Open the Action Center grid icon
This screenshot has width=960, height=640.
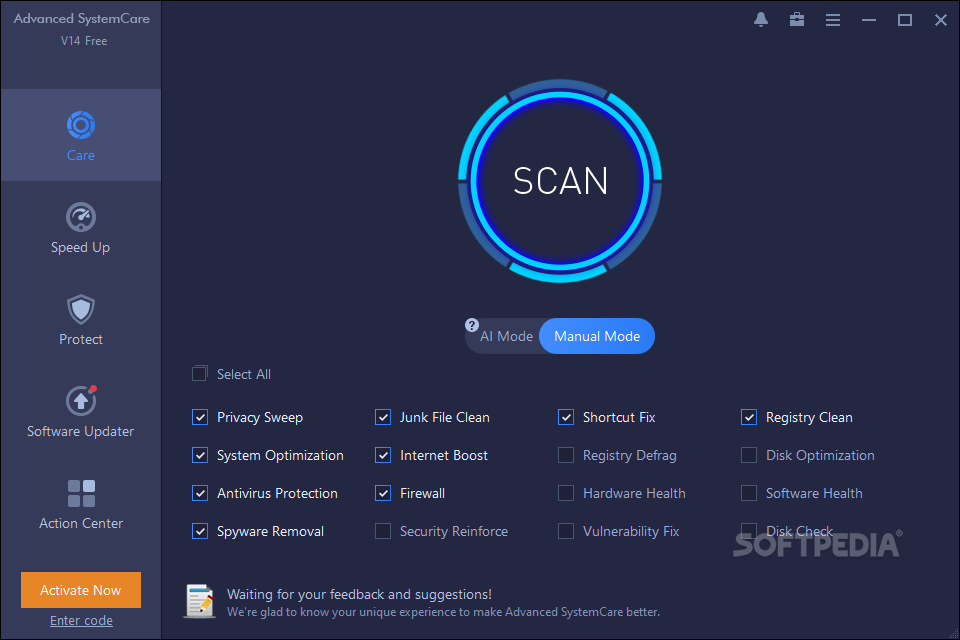point(81,494)
